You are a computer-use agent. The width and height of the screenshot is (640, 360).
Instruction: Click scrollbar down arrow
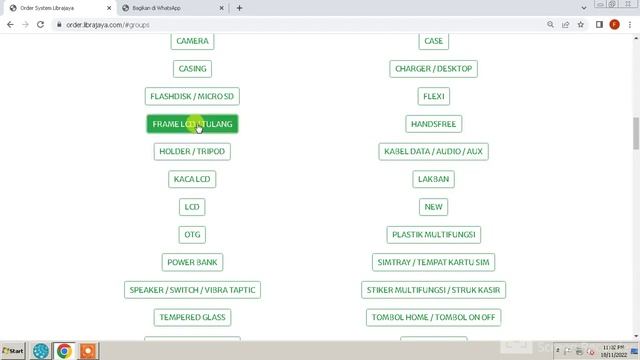tap(636, 336)
